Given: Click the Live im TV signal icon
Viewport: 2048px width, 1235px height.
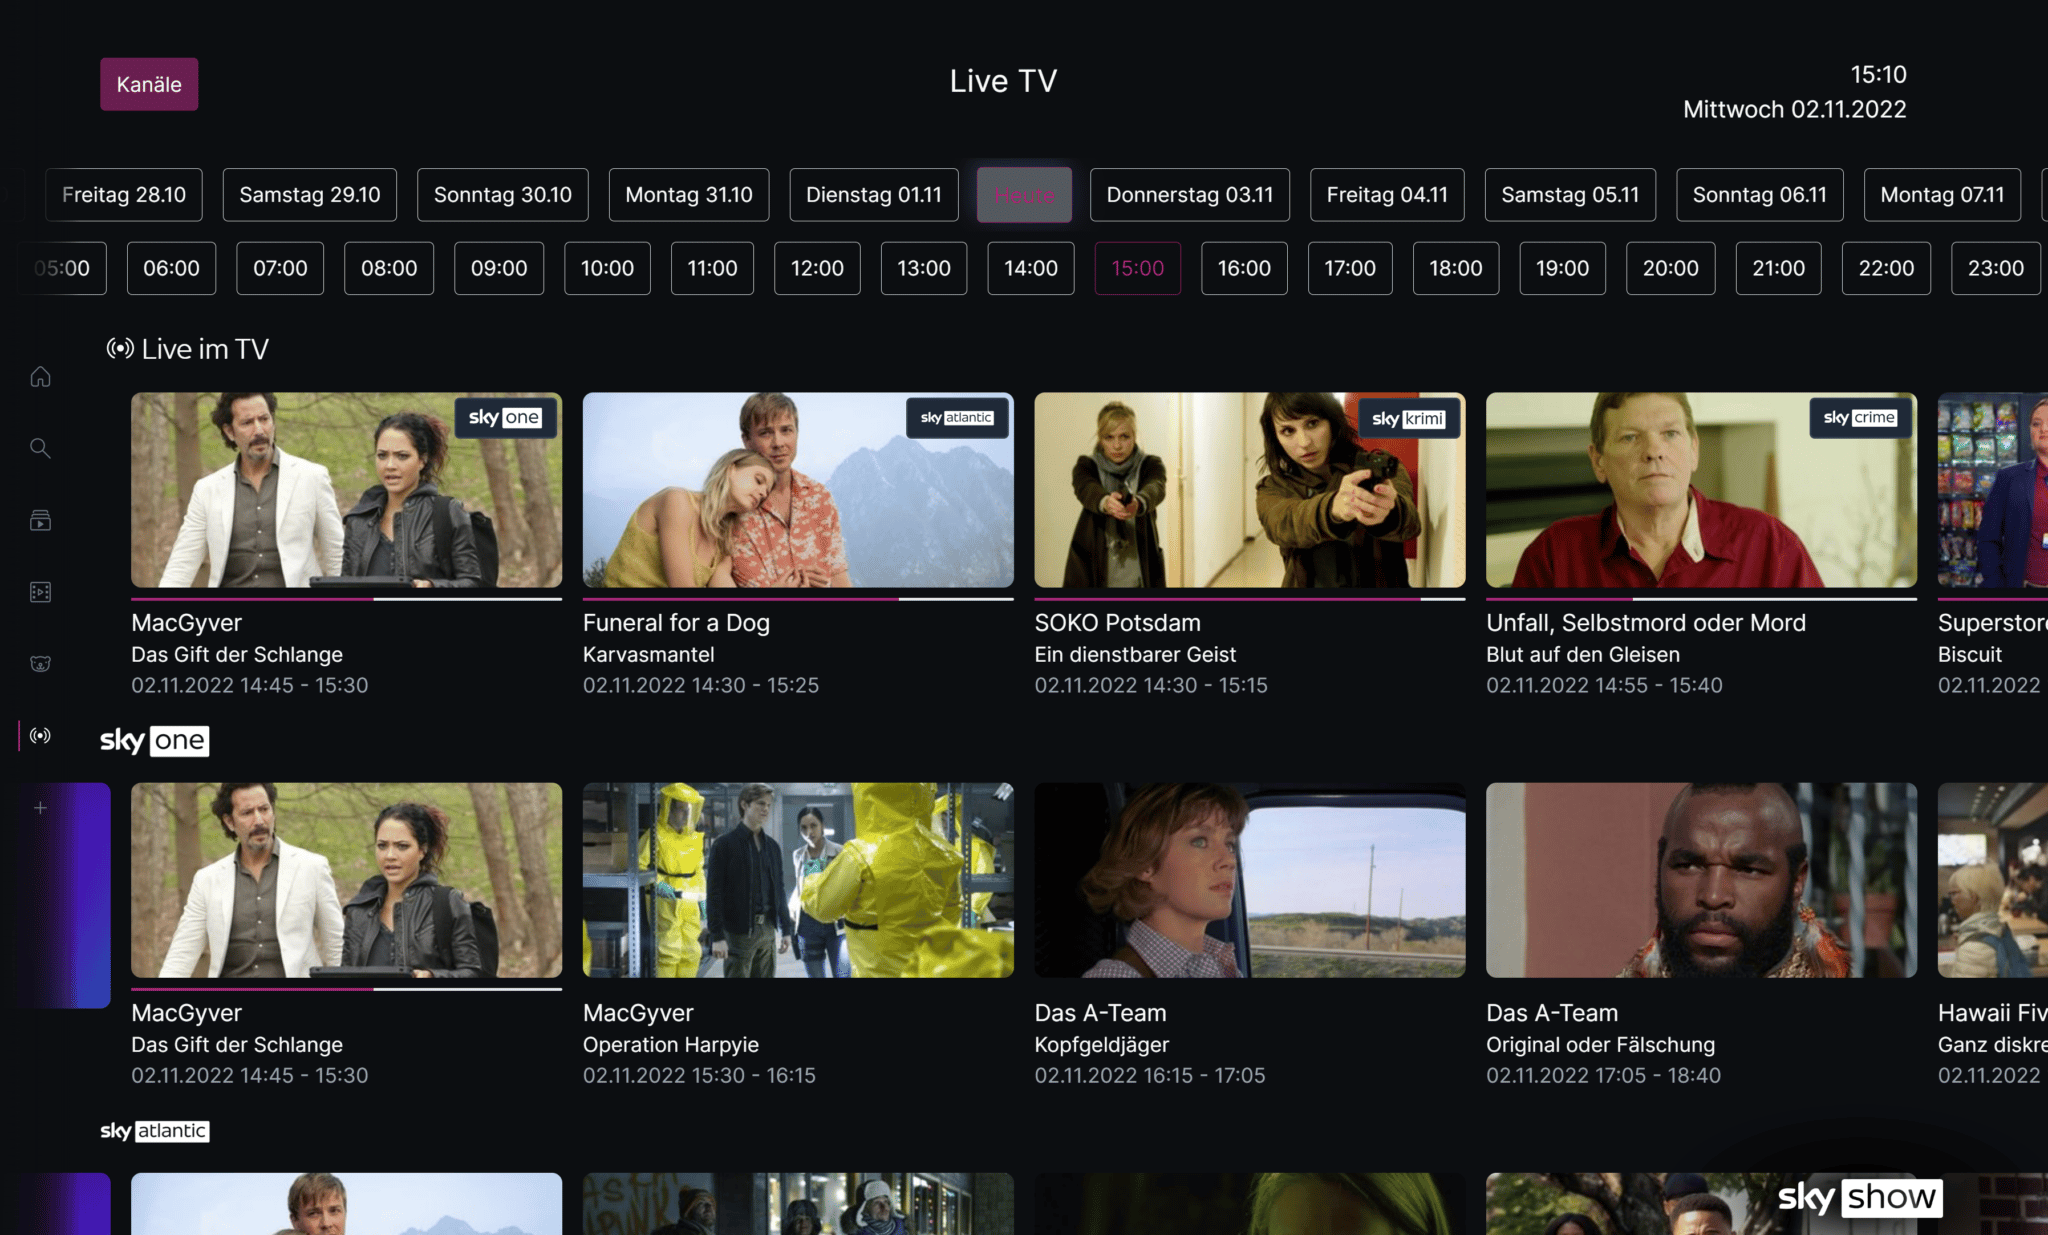Looking at the screenshot, I should [x=120, y=348].
